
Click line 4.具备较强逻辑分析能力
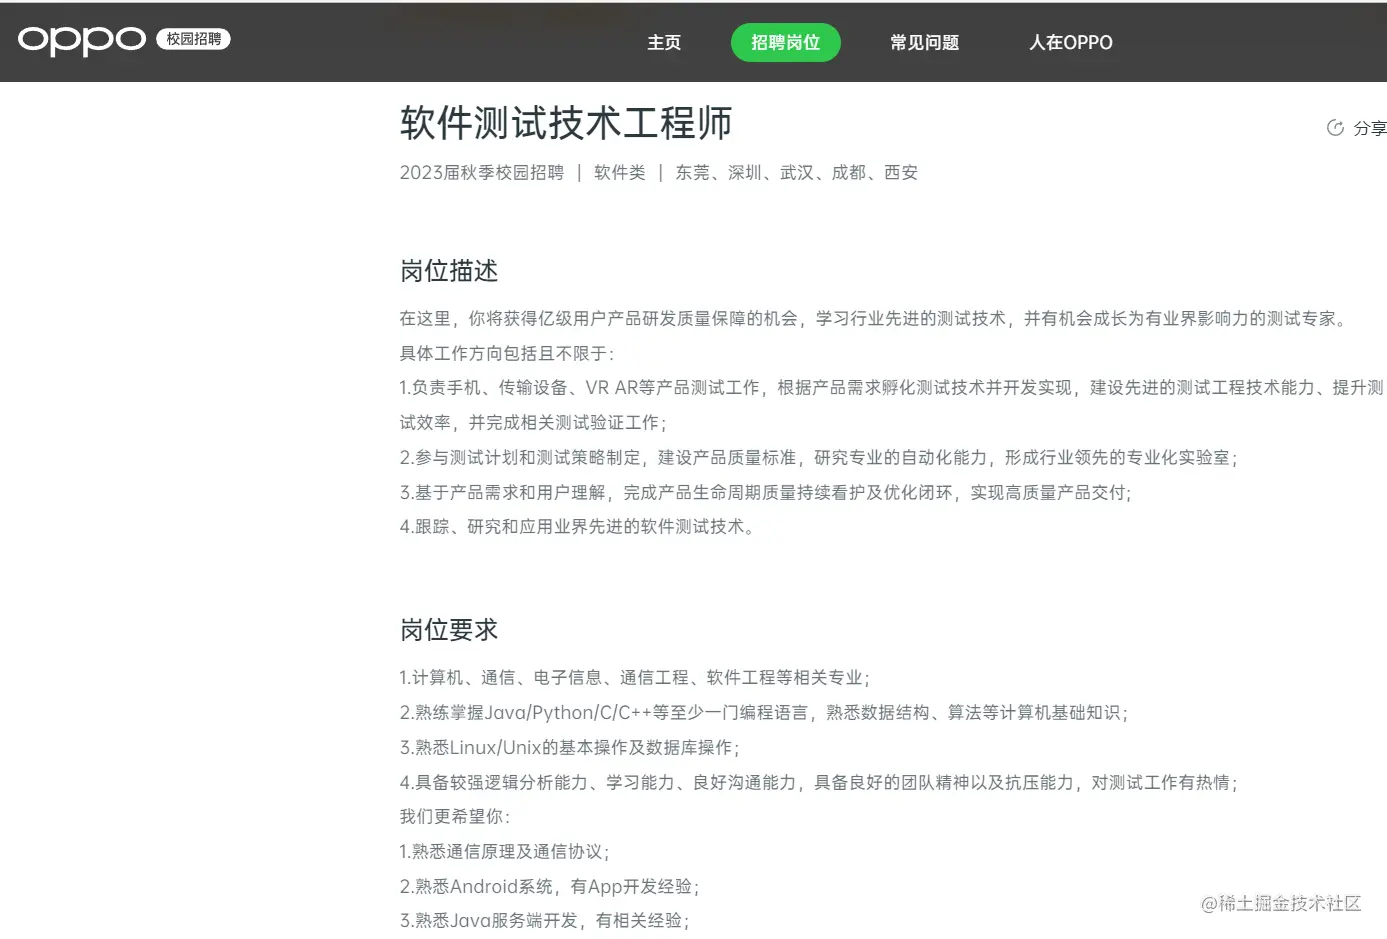[x=820, y=783]
